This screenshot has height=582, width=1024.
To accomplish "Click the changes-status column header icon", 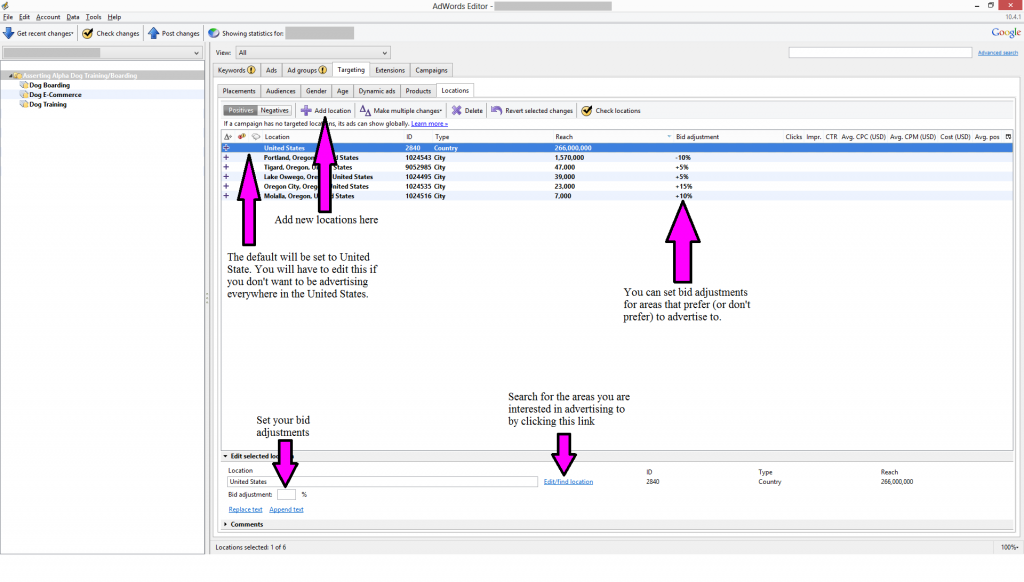I will 228,137.
